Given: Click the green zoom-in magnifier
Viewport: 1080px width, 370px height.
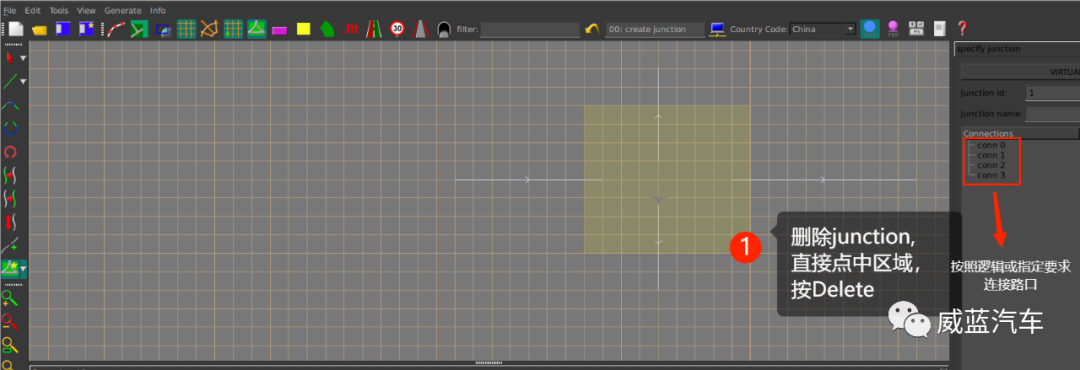Looking at the screenshot, I should (x=10, y=299).
